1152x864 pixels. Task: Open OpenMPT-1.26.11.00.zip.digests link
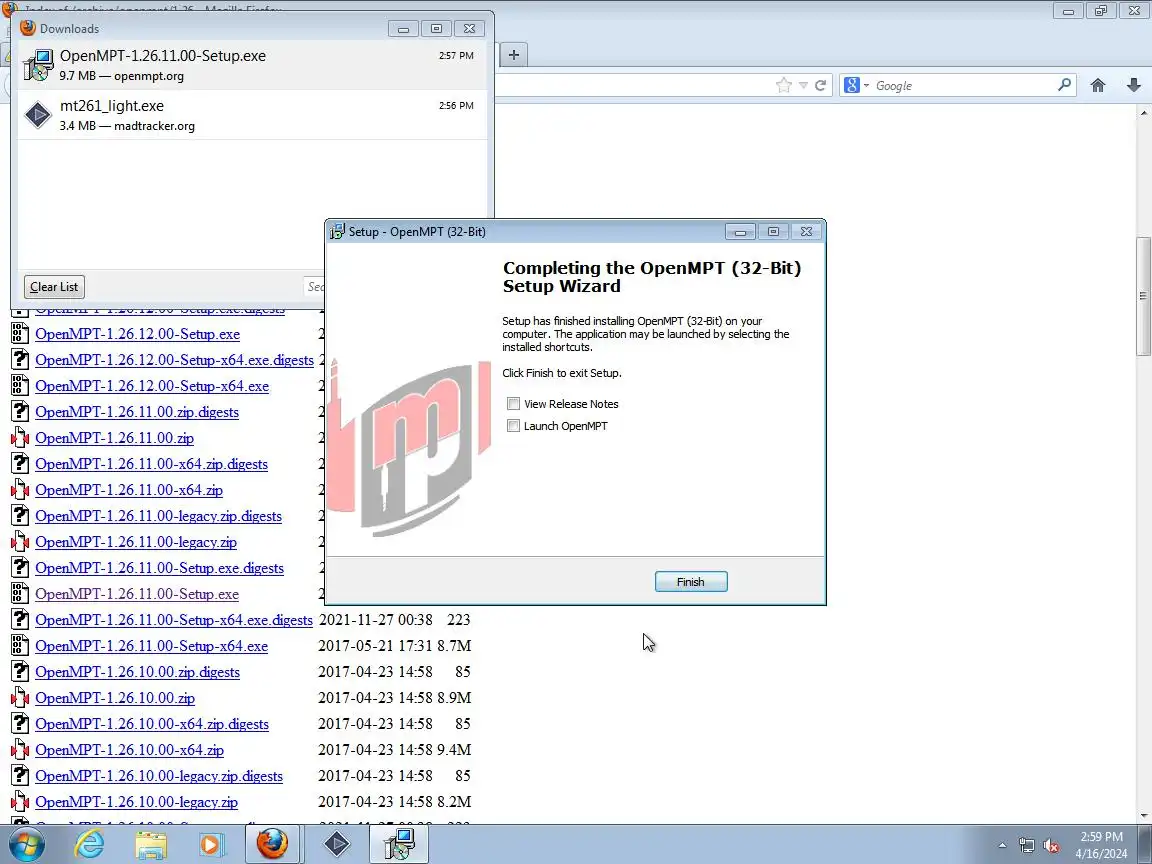(x=137, y=411)
